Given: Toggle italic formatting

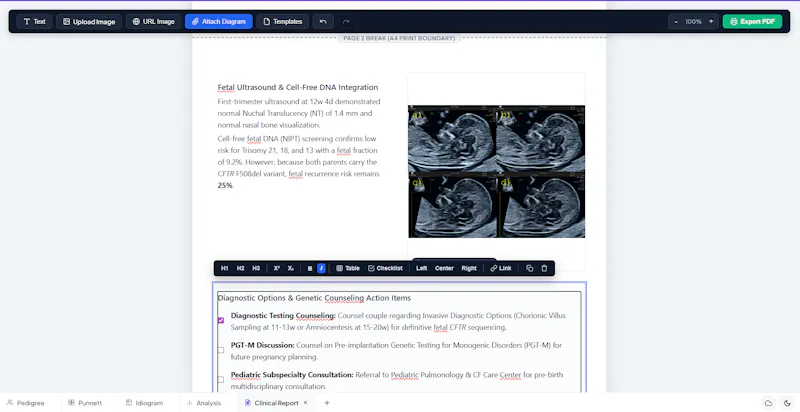Looking at the screenshot, I should [321, 268].
